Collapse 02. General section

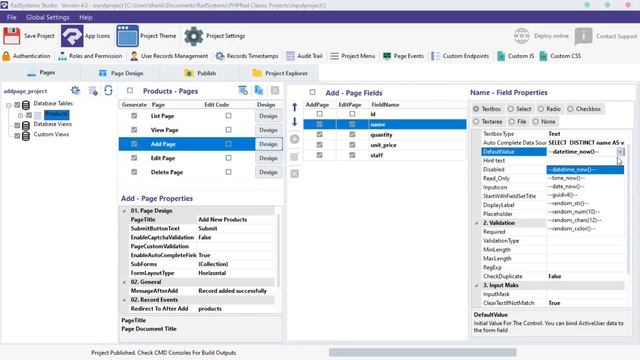pyautogui.click(x=124, y=282)
